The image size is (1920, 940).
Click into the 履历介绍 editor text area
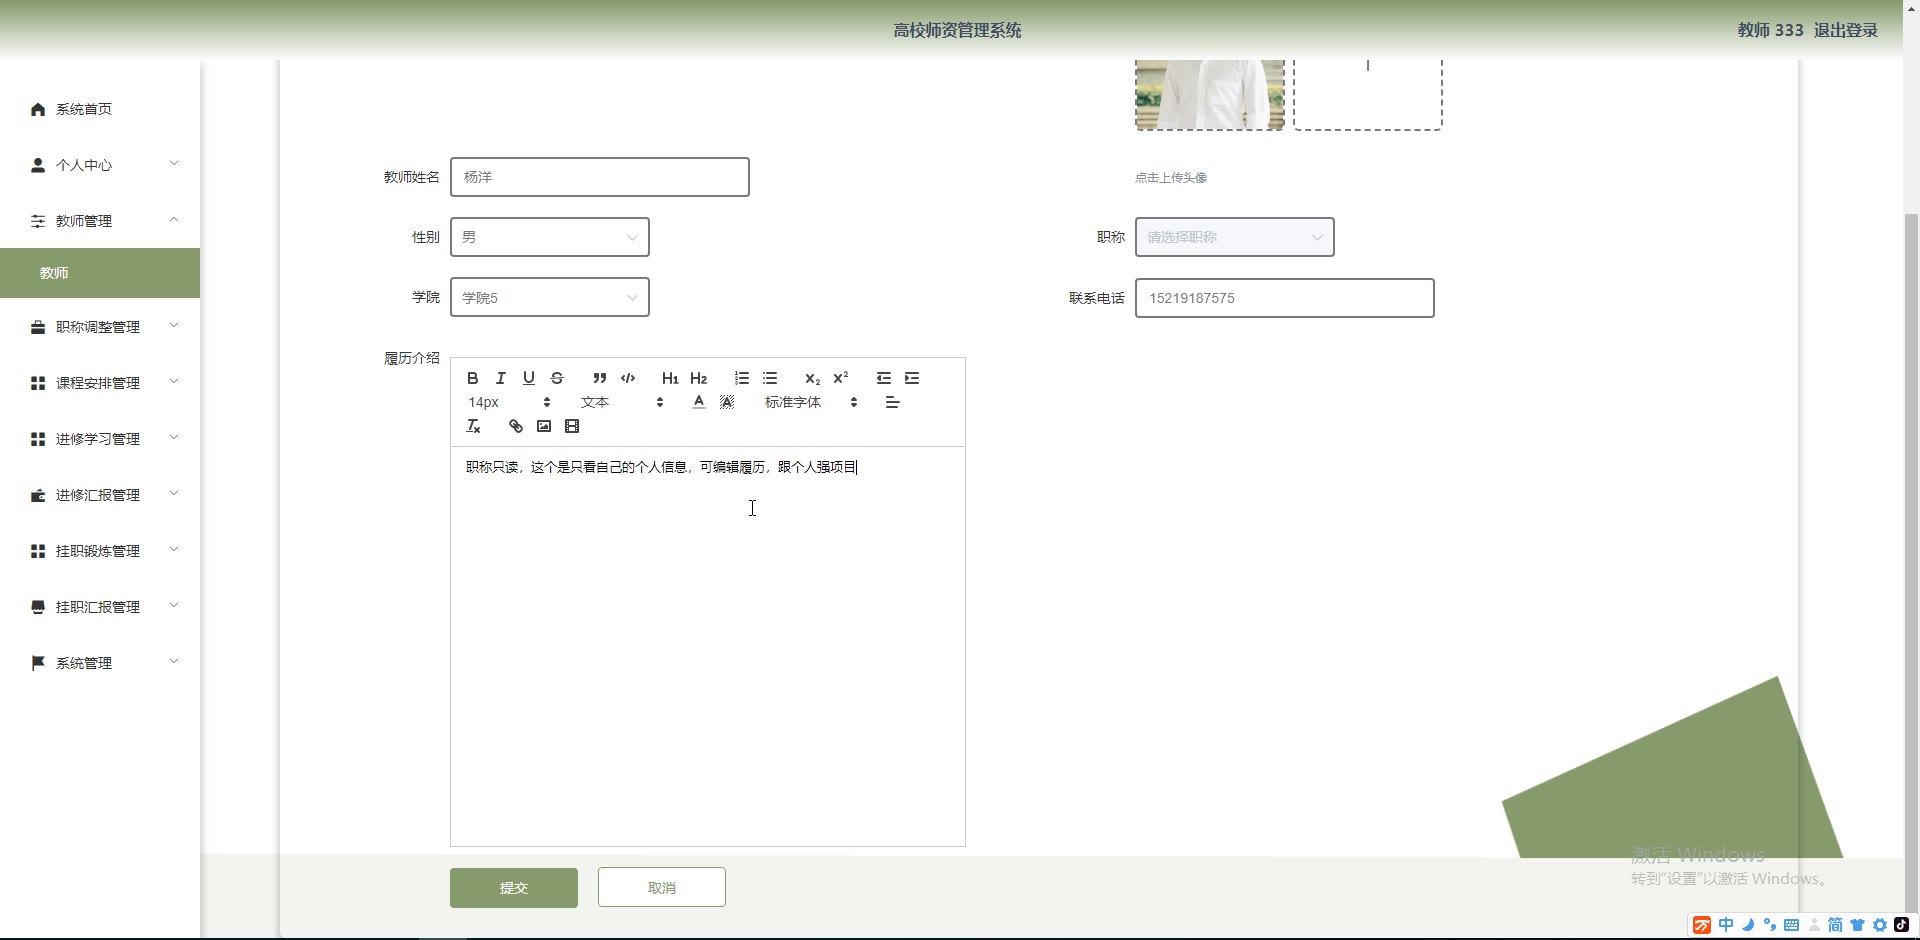[708, 646]
